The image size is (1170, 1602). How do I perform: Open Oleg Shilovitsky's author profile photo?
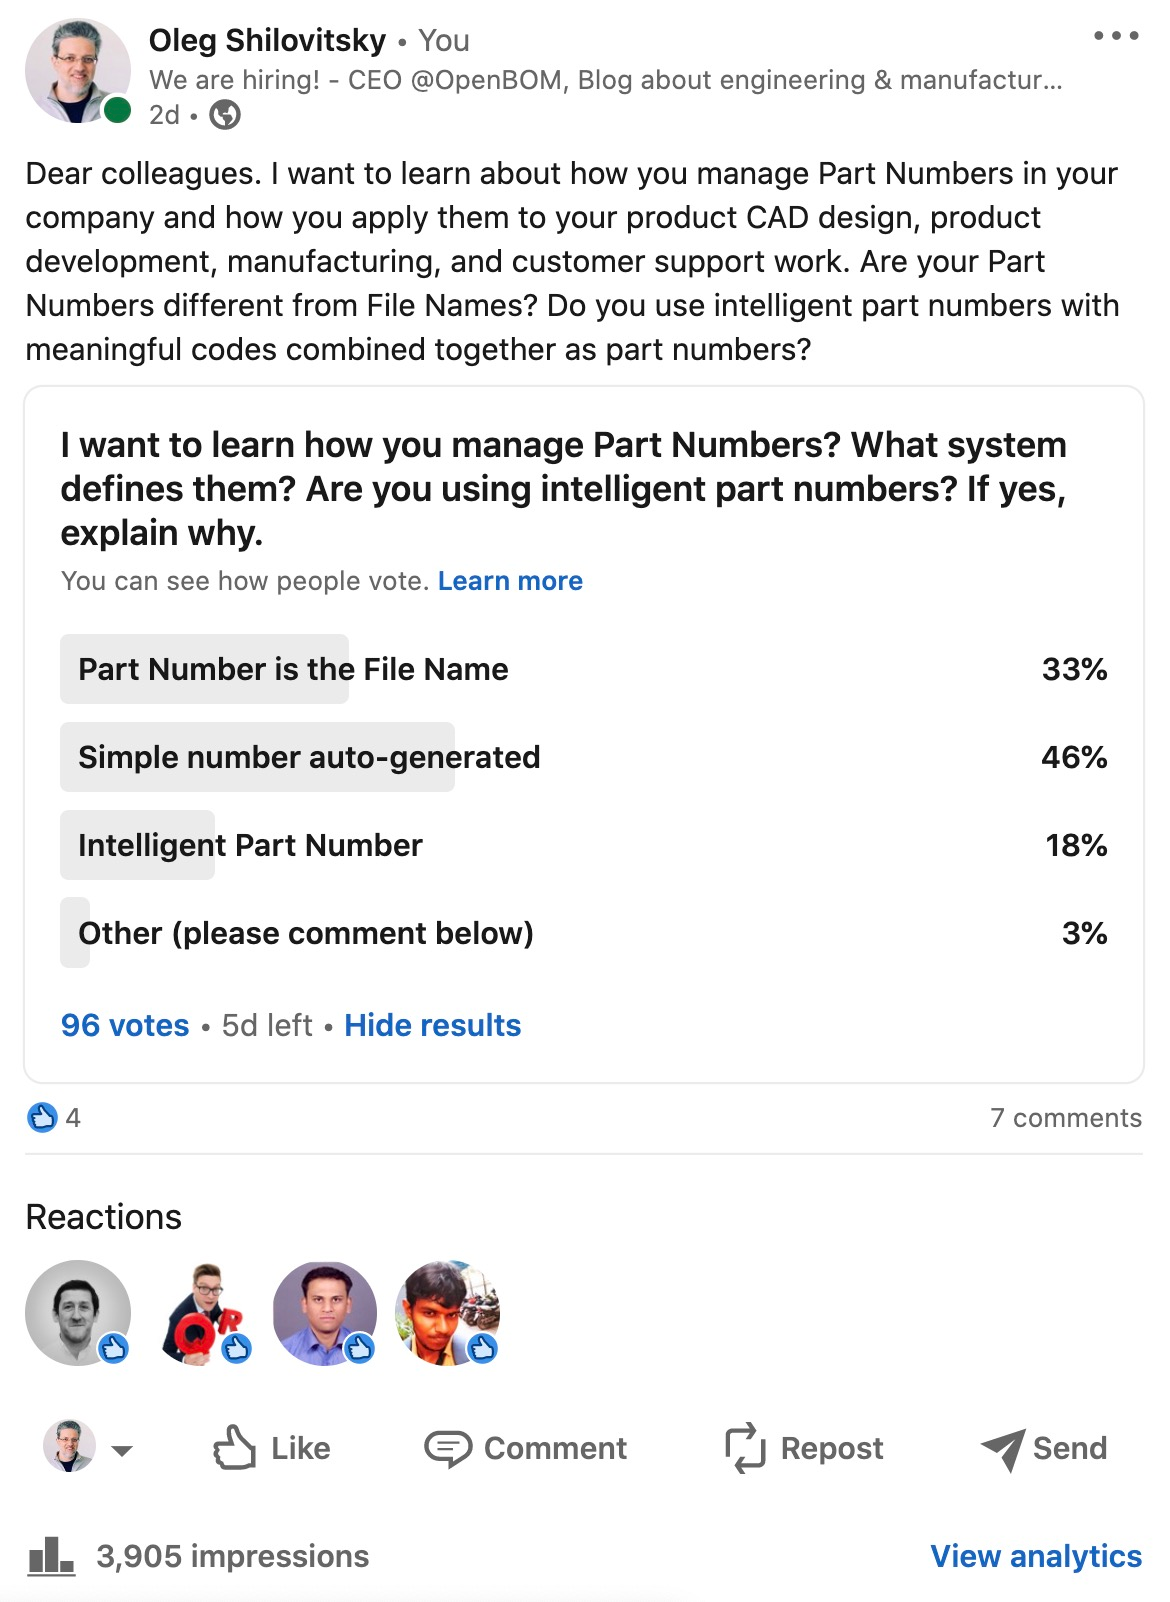78,71
